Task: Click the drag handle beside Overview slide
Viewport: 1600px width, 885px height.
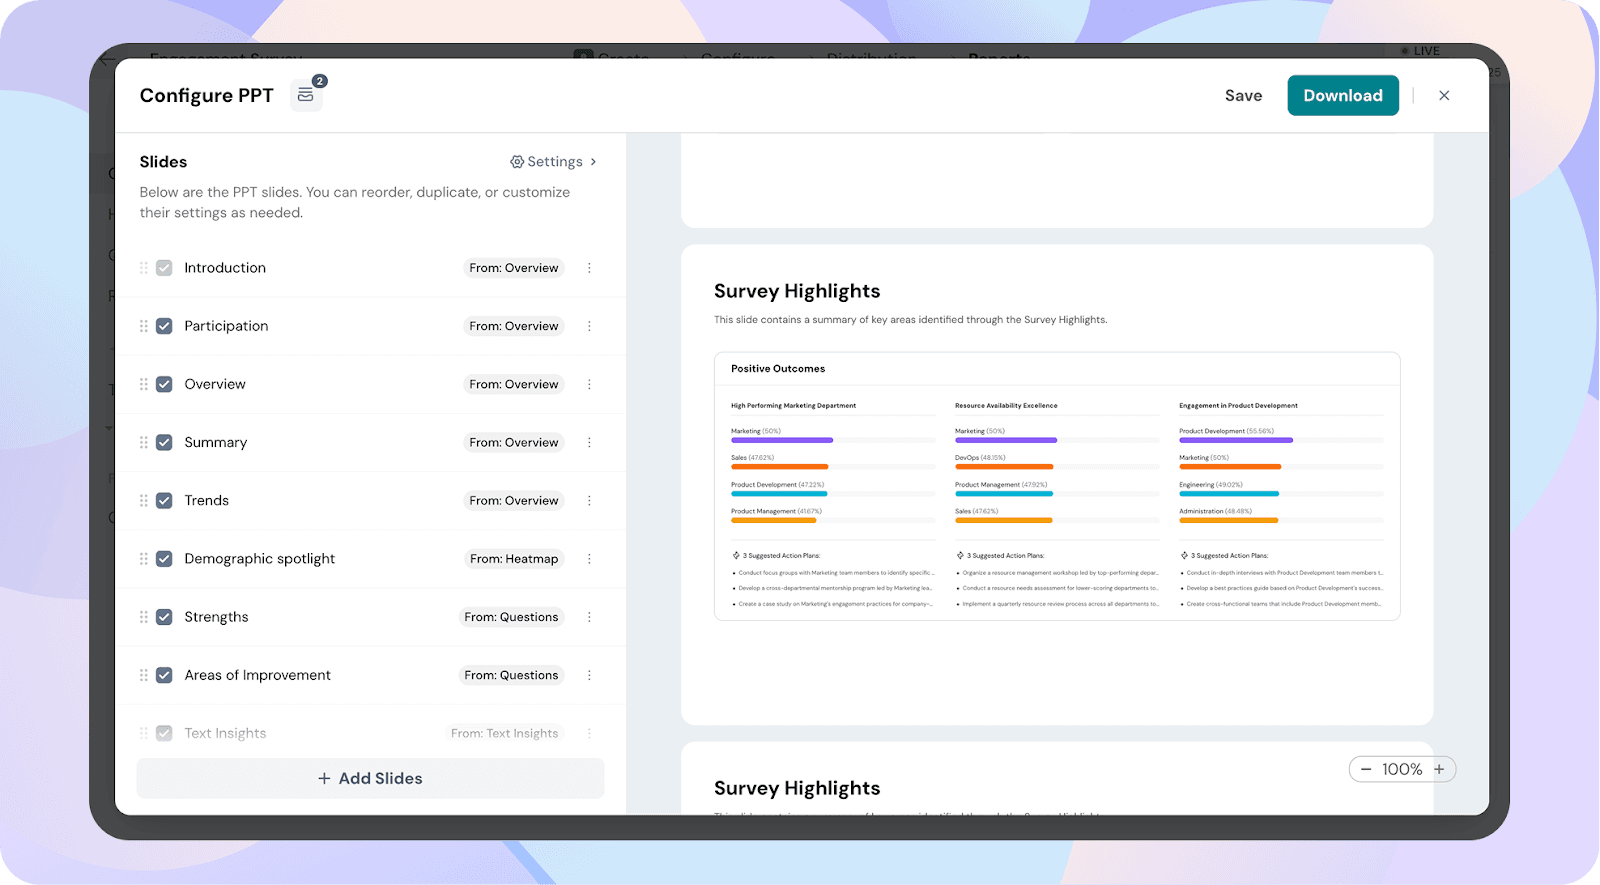Action: (x=144, y=384)
